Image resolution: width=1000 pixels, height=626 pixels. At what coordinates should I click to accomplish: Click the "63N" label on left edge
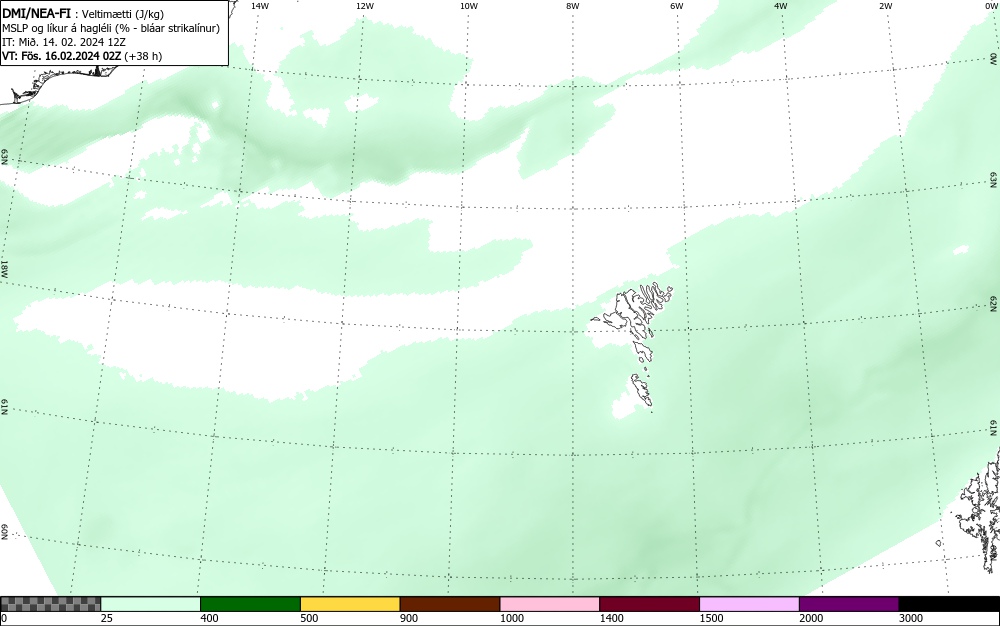4,157
